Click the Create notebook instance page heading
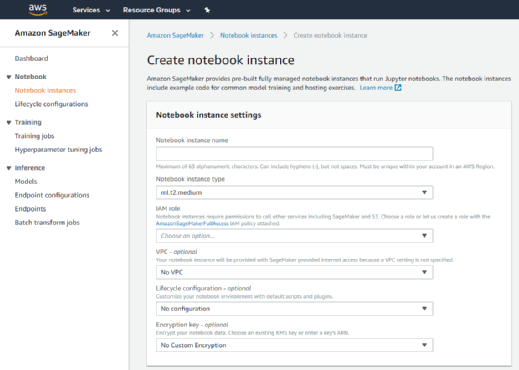Screen dimensions: 519x370 coord(221,60)
